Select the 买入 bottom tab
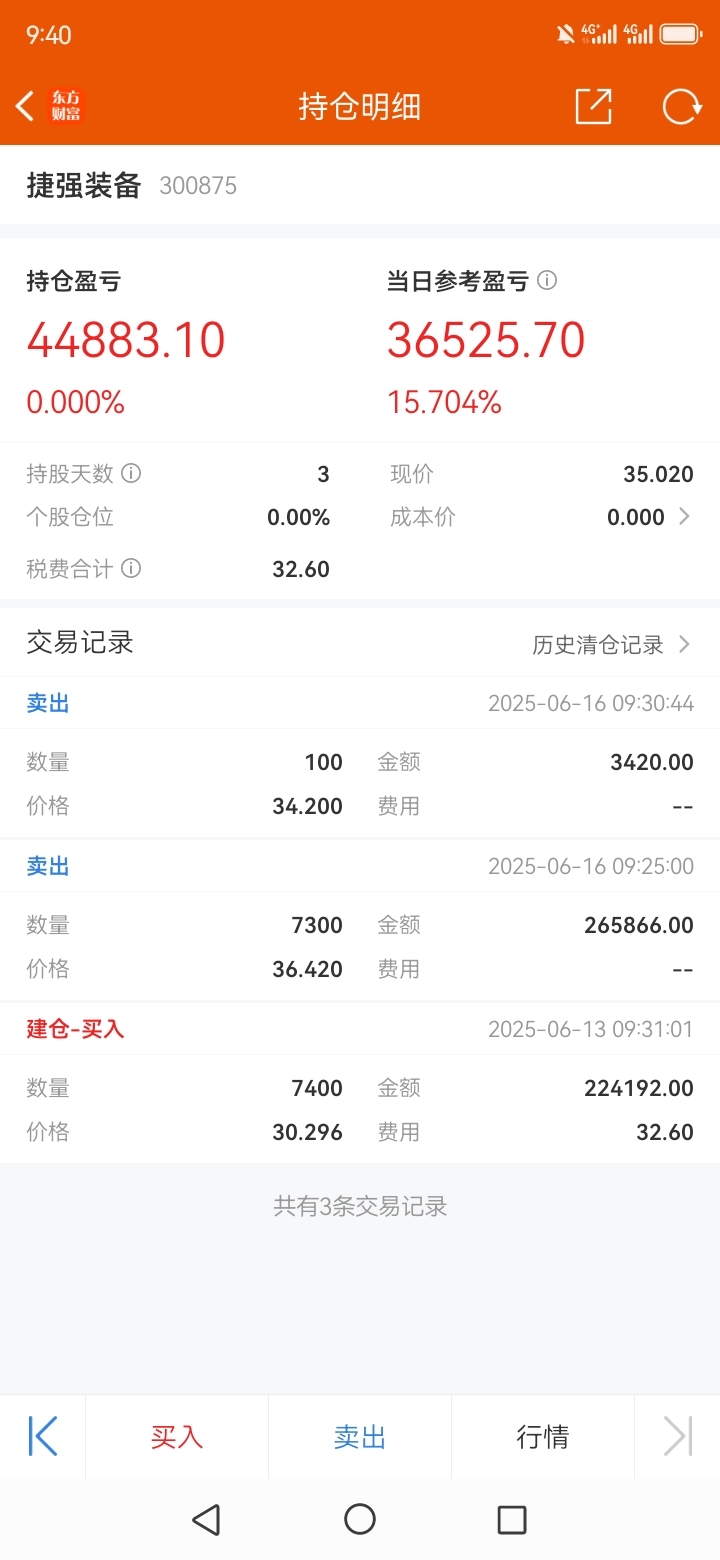The image size is (720, 1560). 177,1437
